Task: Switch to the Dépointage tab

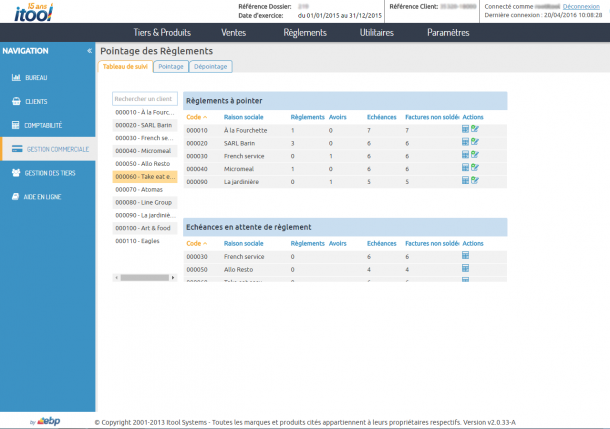Action: click(x=210, y=66)
